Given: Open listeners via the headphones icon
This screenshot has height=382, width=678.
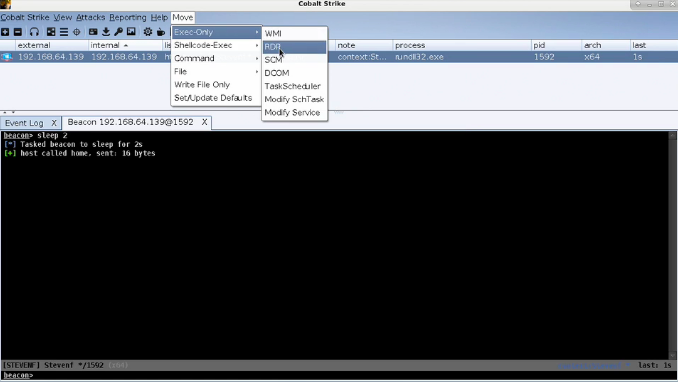Looking at the screenshot, I should (x=34, y=32).
